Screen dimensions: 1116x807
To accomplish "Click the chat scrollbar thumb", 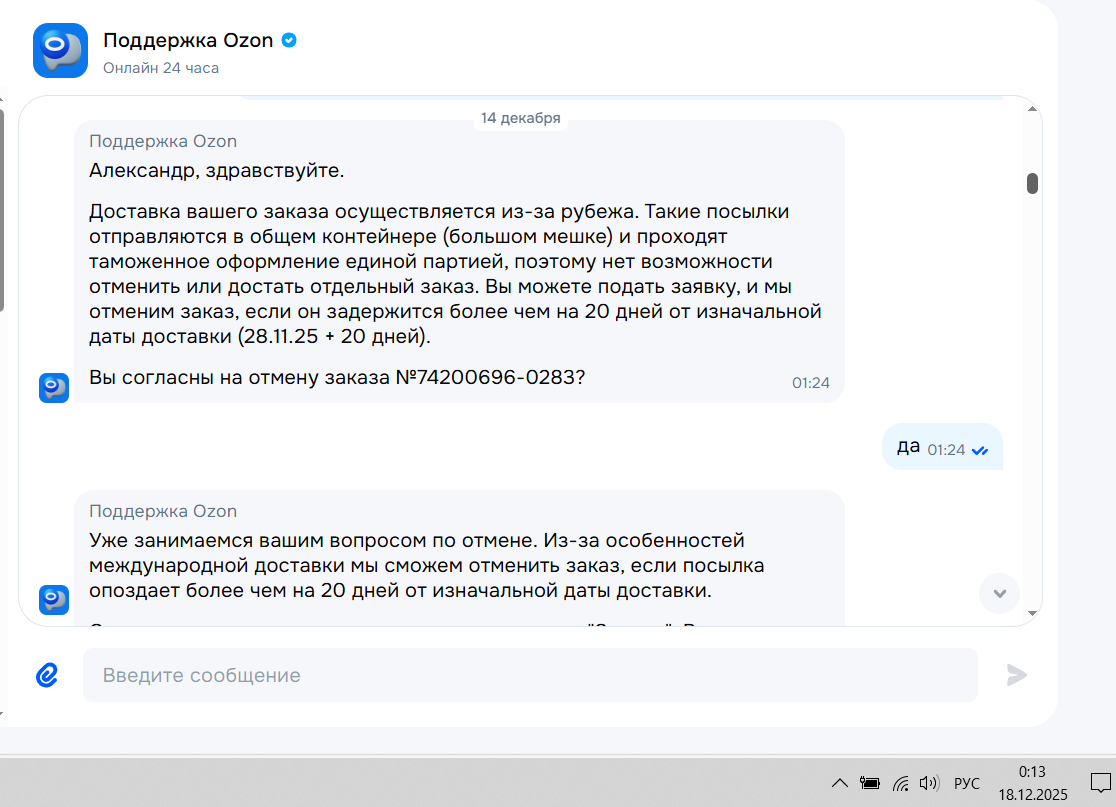I will tap(1032, 183).
